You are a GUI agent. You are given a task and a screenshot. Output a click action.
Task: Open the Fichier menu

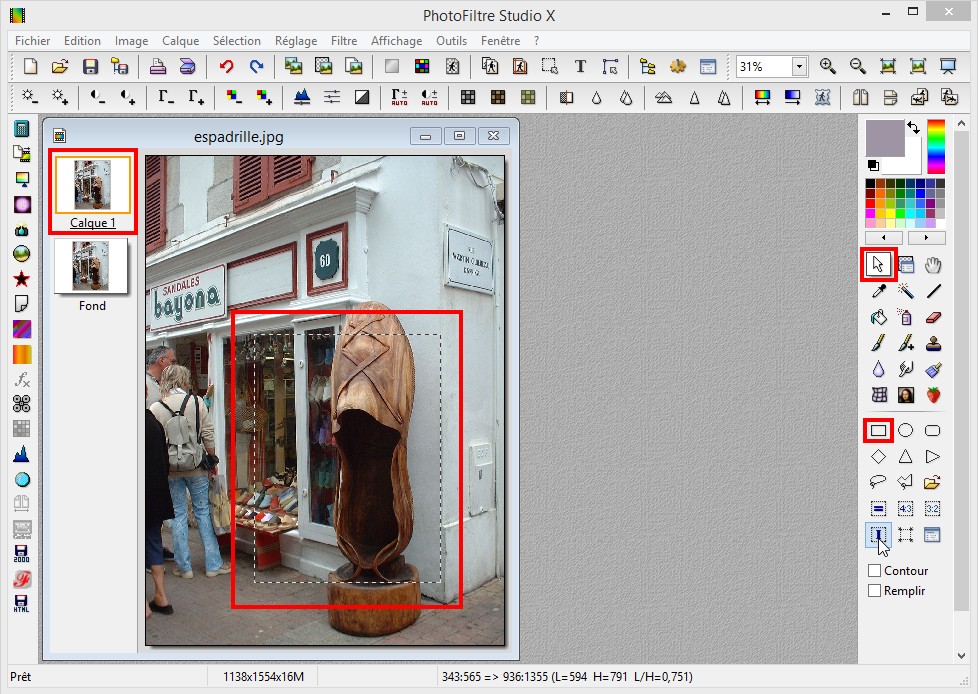pyautogui.click(x=32, y=41)
